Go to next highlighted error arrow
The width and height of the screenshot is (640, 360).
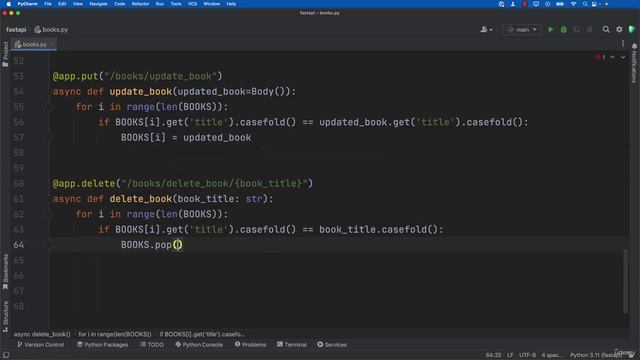[x=623, y=57]
